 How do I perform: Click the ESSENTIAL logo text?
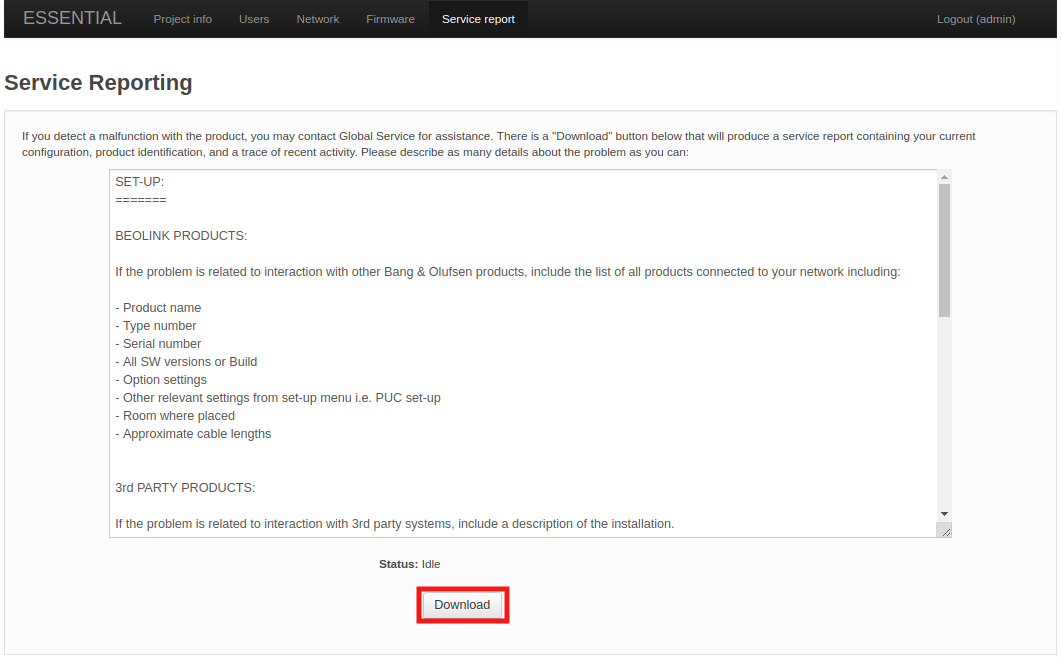tap(72, 17)
